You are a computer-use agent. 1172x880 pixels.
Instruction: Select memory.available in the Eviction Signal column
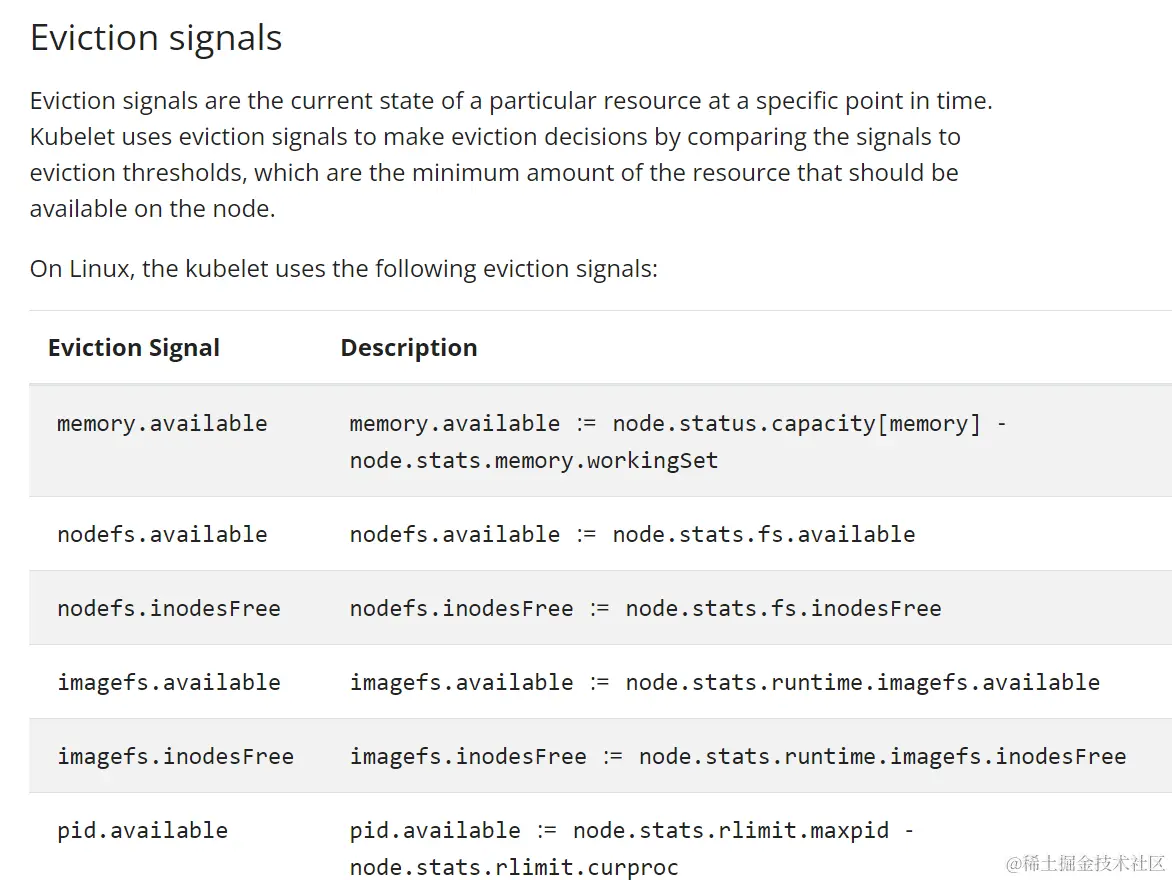(x=162, y=423)
